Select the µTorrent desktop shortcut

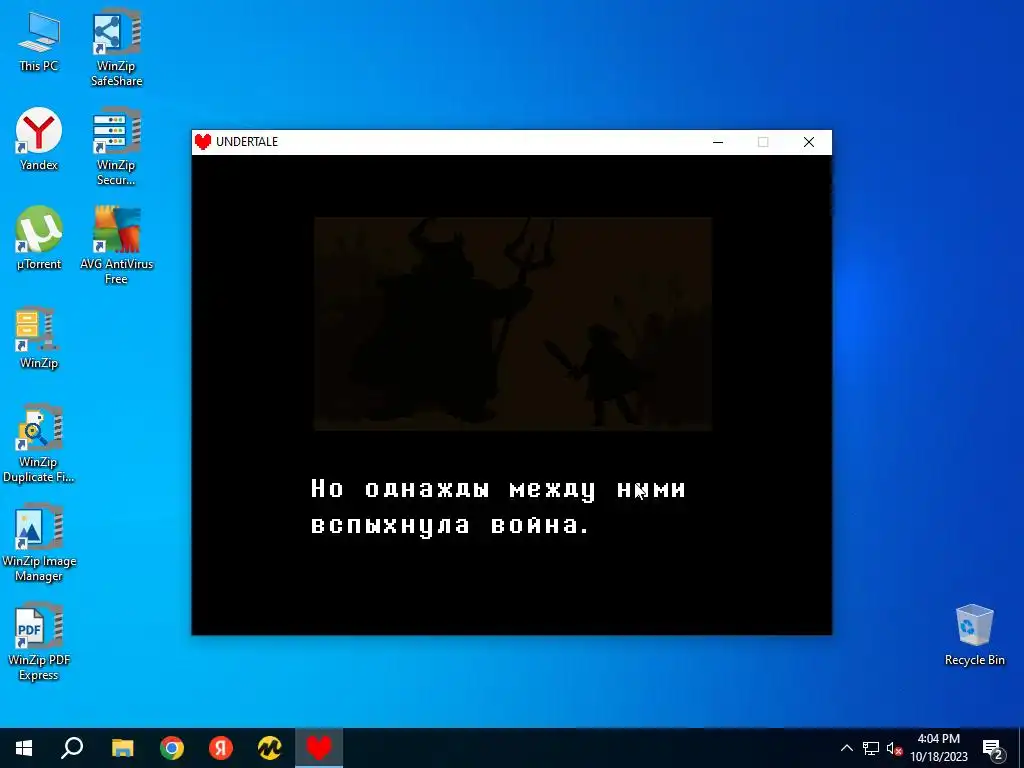[39, 238]
